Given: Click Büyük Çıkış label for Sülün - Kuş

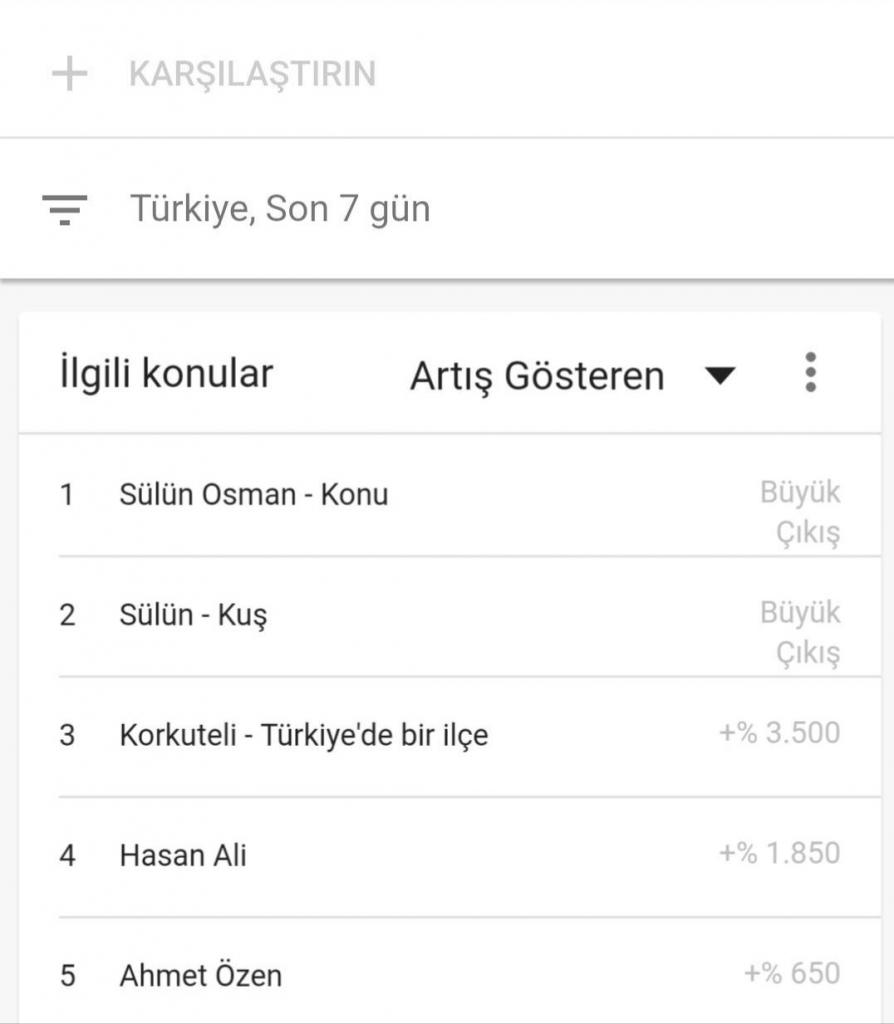Looking at the screenshot, I should 800,632.
